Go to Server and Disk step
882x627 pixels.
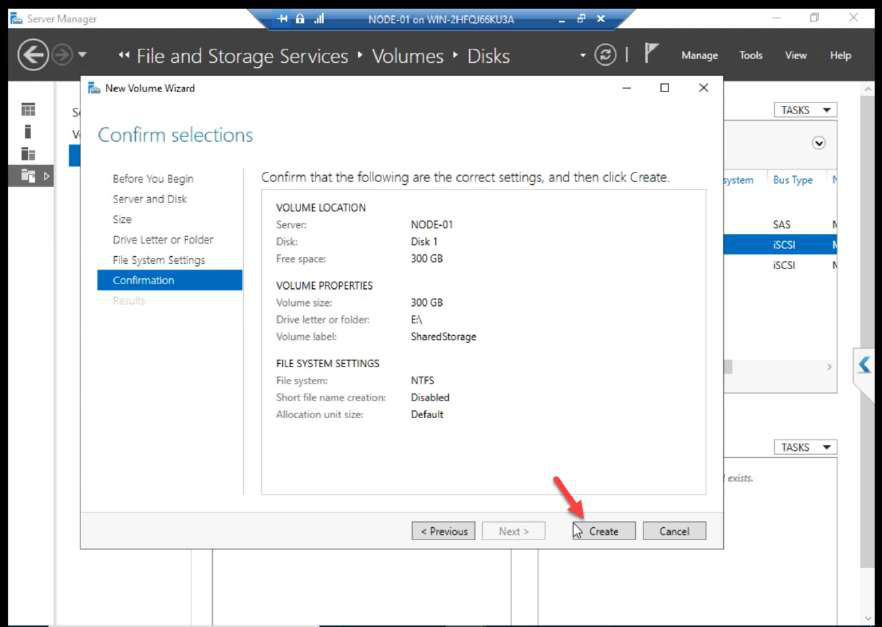point(150,199)
